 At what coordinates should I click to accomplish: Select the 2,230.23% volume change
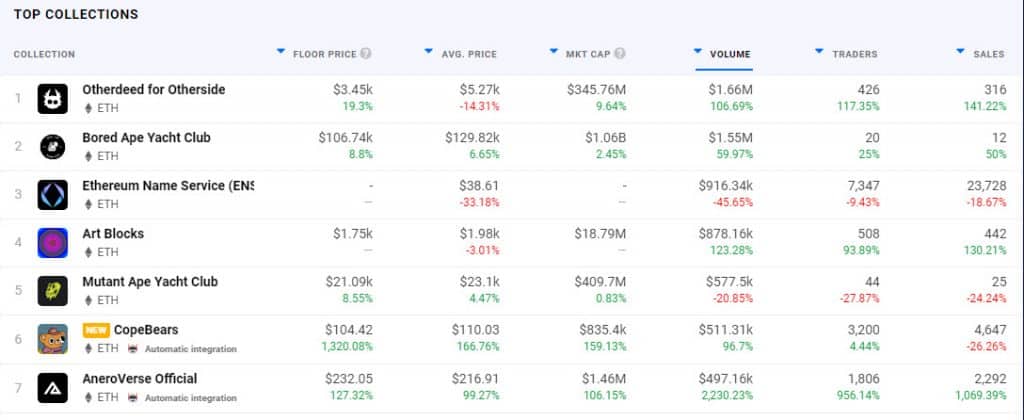pyautogui.click(x=726, y=395)
